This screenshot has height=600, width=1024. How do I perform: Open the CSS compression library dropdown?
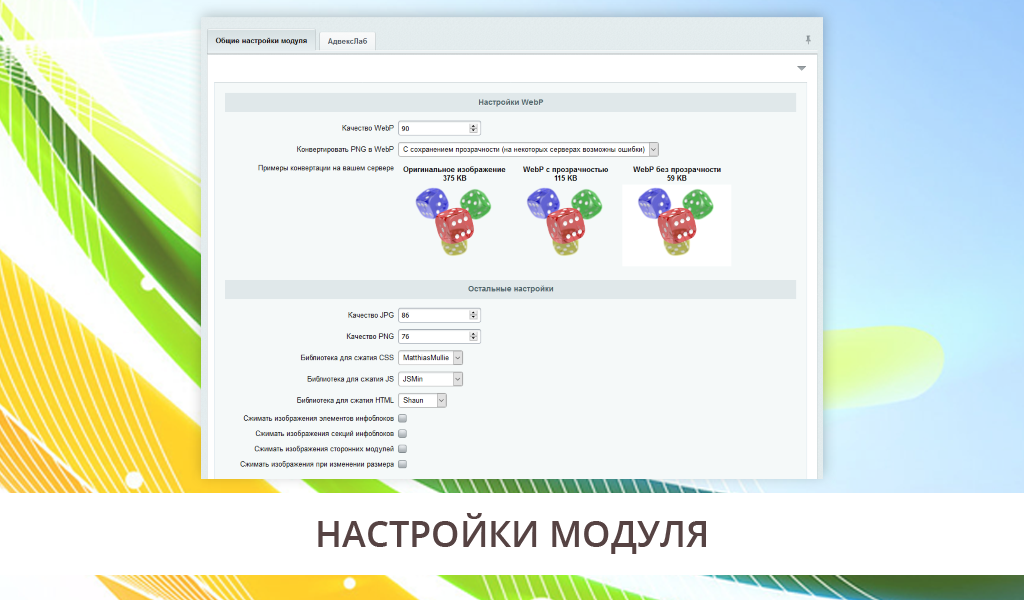[x=431, y=357]
